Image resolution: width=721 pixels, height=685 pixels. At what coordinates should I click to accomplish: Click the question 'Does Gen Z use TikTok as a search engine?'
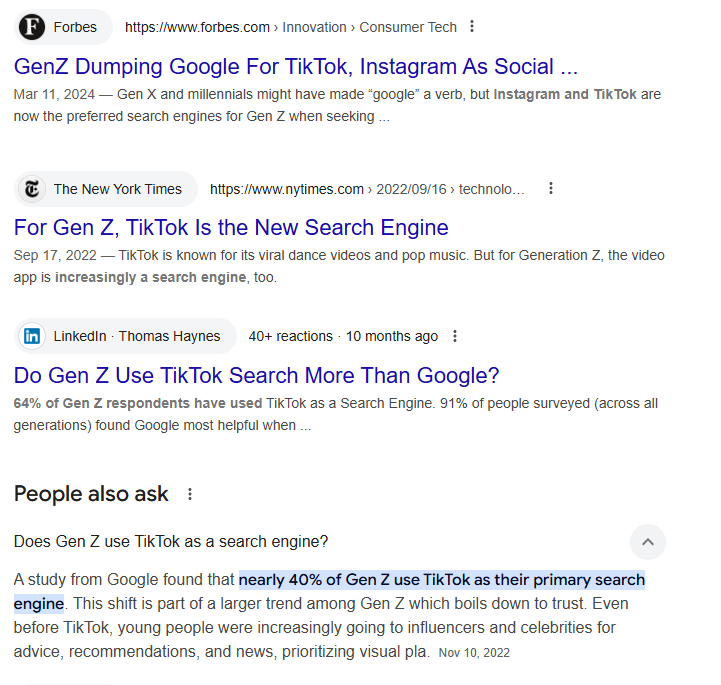coord(171,542)
